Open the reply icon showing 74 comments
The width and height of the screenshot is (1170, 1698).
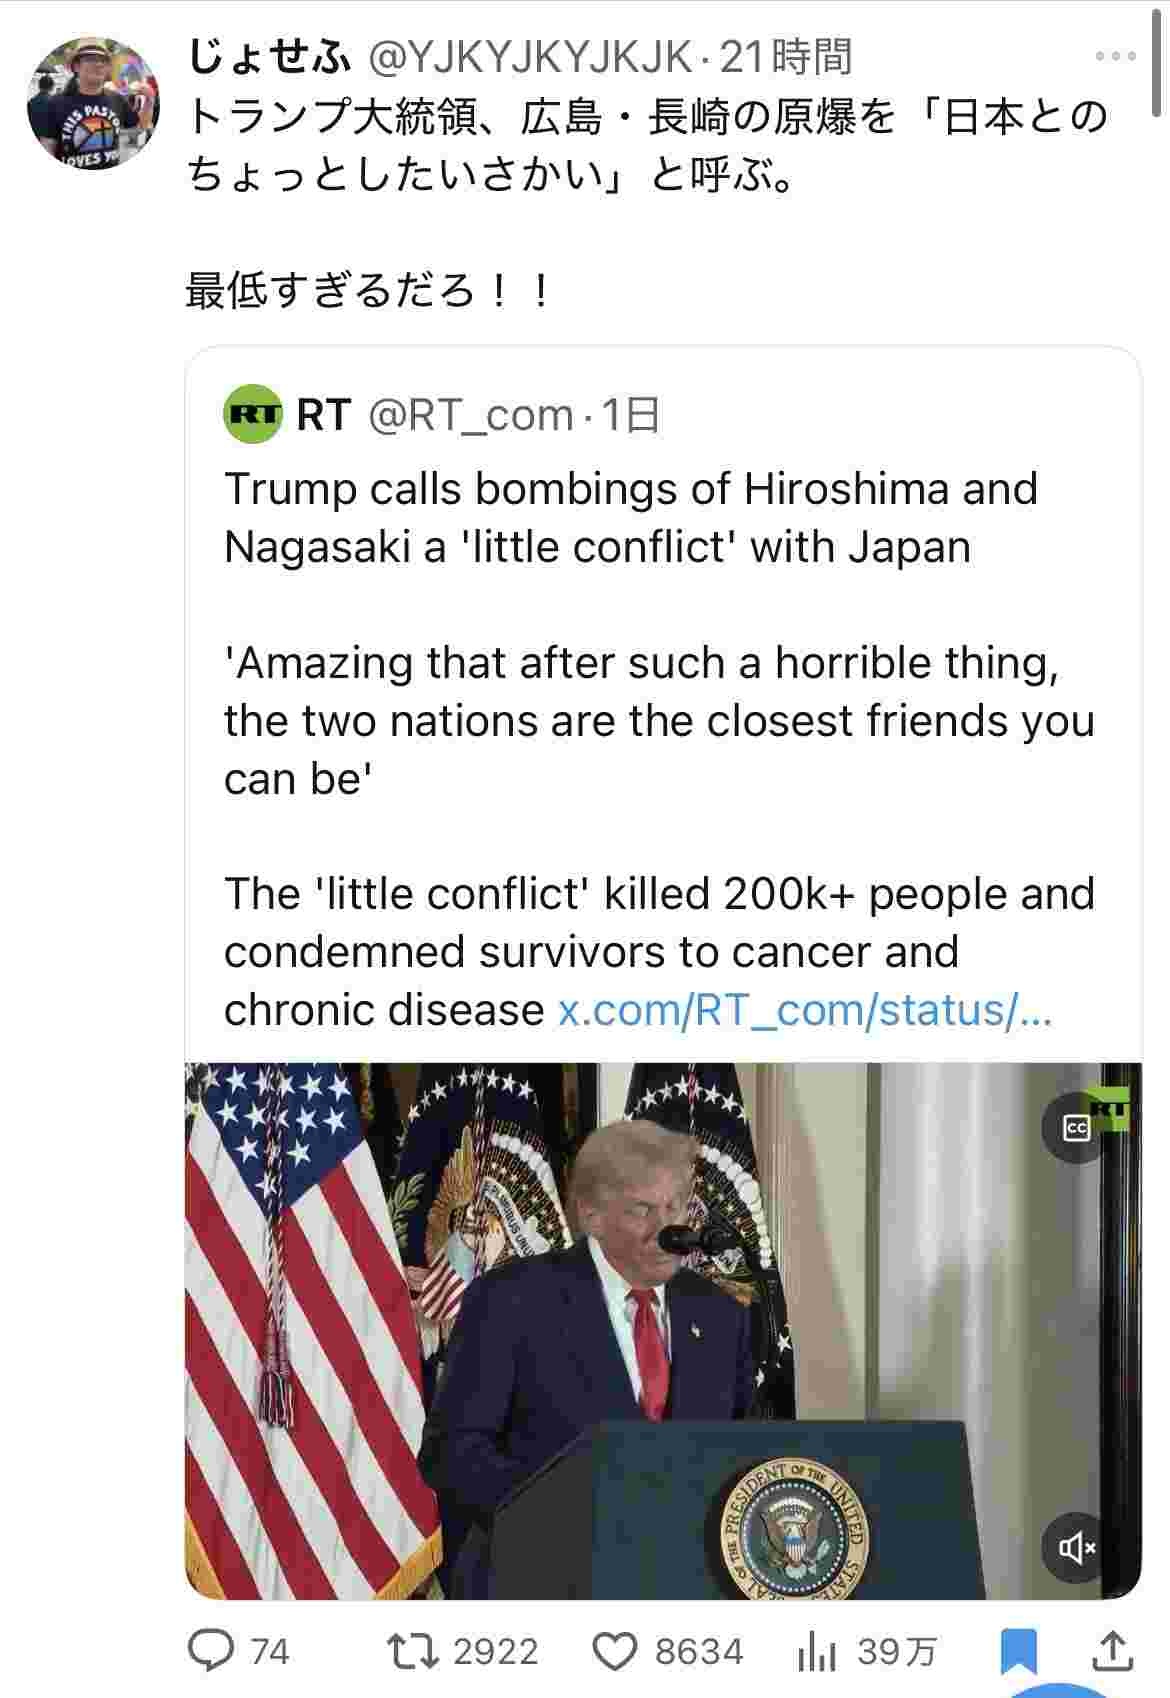click(x=211, y=1650)
